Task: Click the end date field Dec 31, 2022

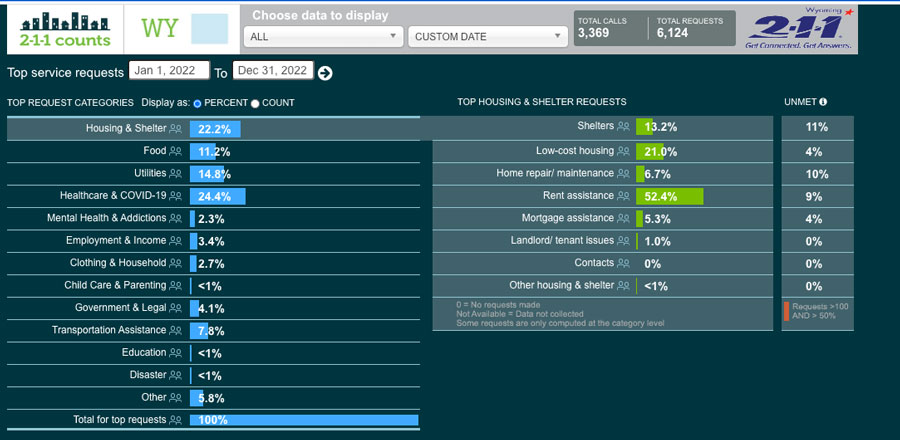Action: click(x=272, y=71)
